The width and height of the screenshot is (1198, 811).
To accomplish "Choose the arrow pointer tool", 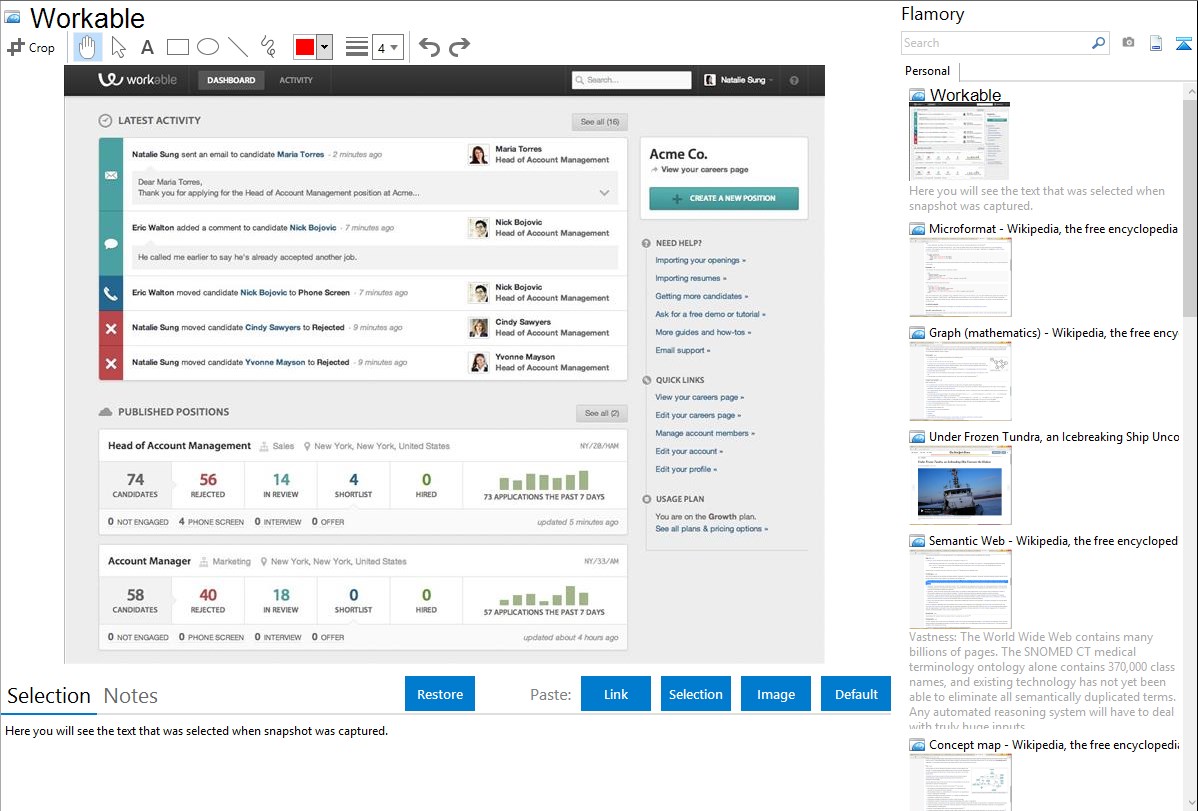I will point(118,47).
